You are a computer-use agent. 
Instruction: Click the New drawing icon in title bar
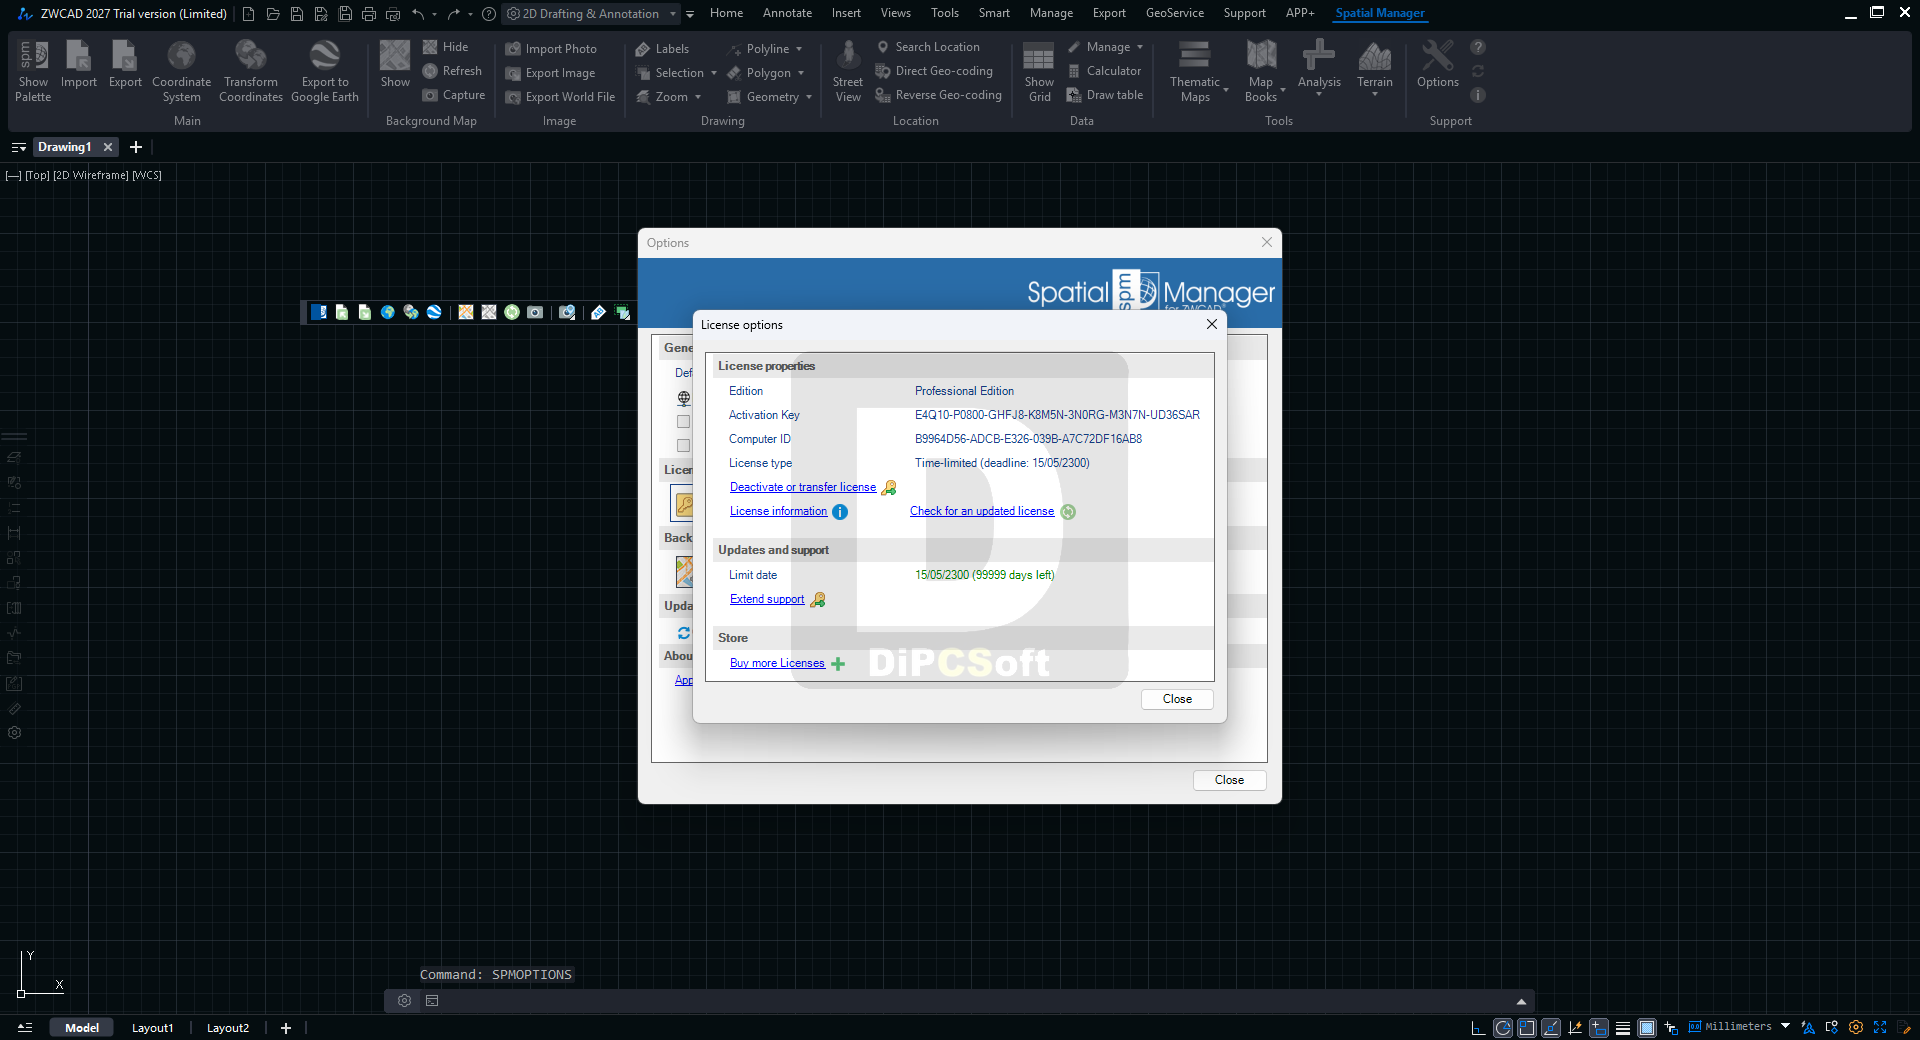pos(249,14)
